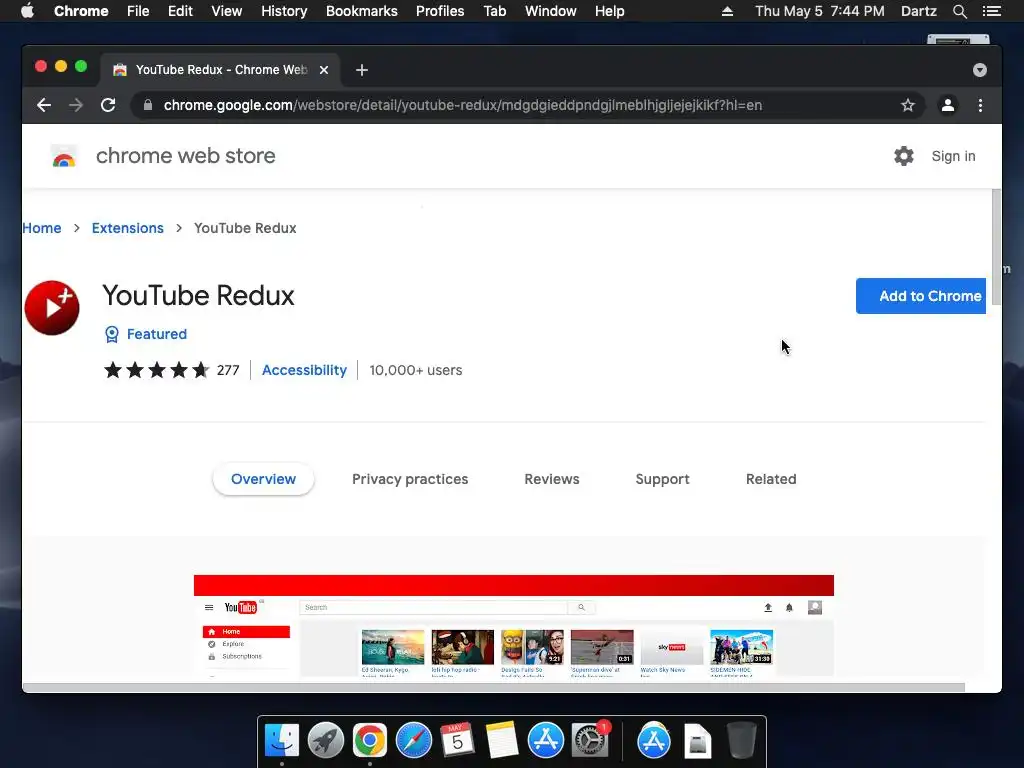Open the Window menu

point(551,11)
